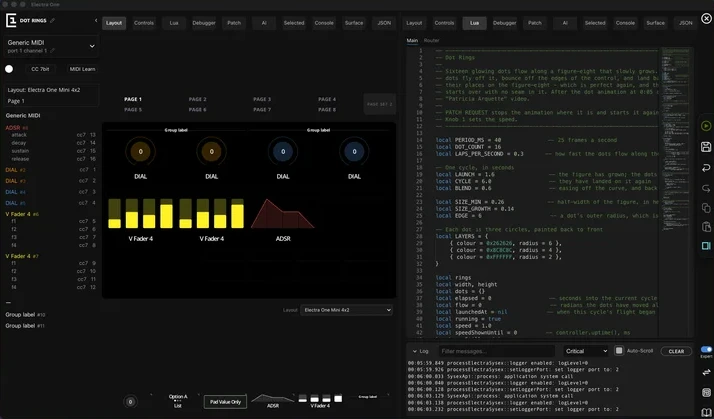Click the copy icon in right sidebar

[706, 208]
